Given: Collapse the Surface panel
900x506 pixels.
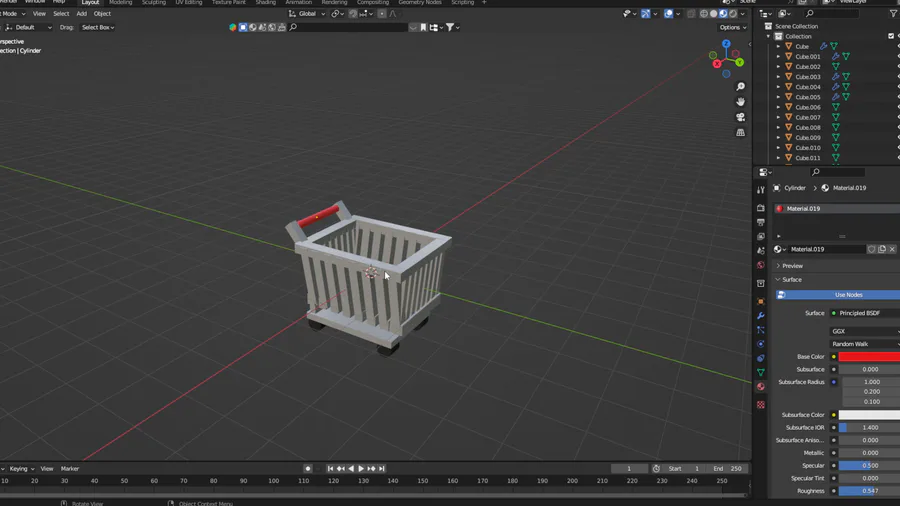Looking at the screenshot, I should 792,280.
